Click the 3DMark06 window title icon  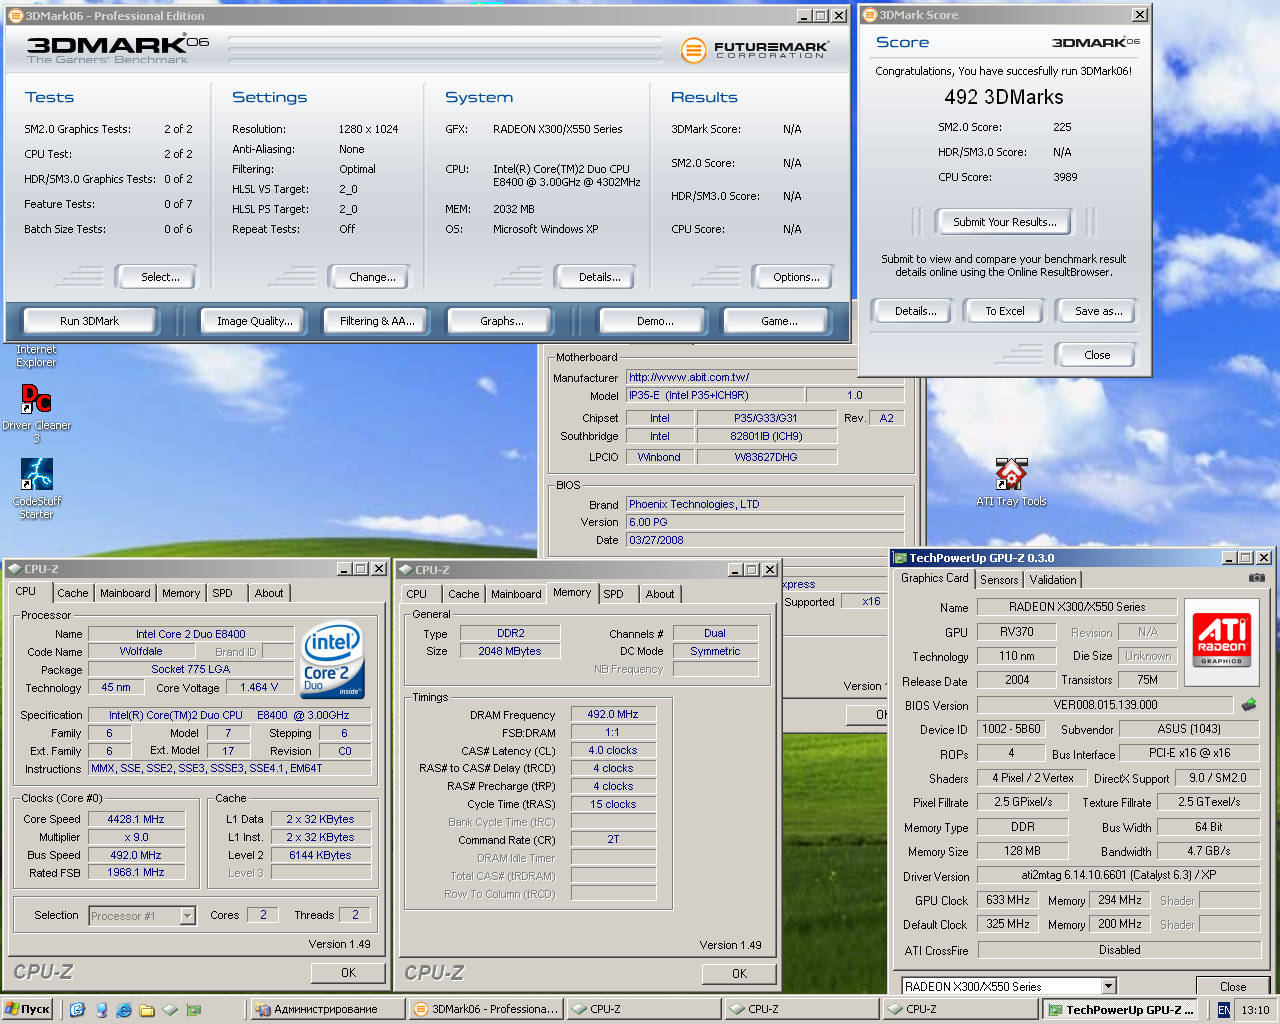click(16, 15)
